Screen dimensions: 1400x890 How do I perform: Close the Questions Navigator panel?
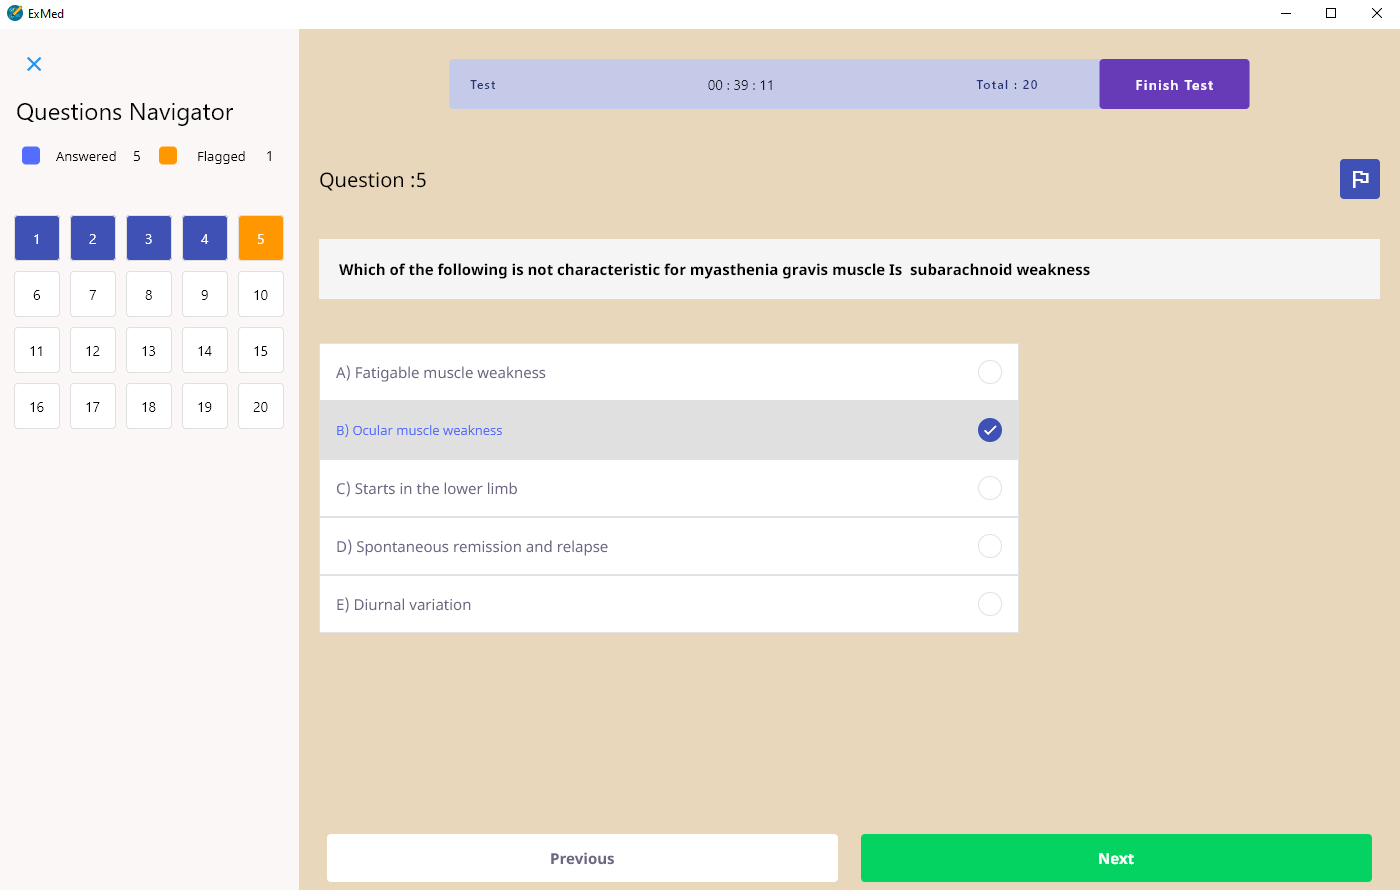(x=33, y=63)
